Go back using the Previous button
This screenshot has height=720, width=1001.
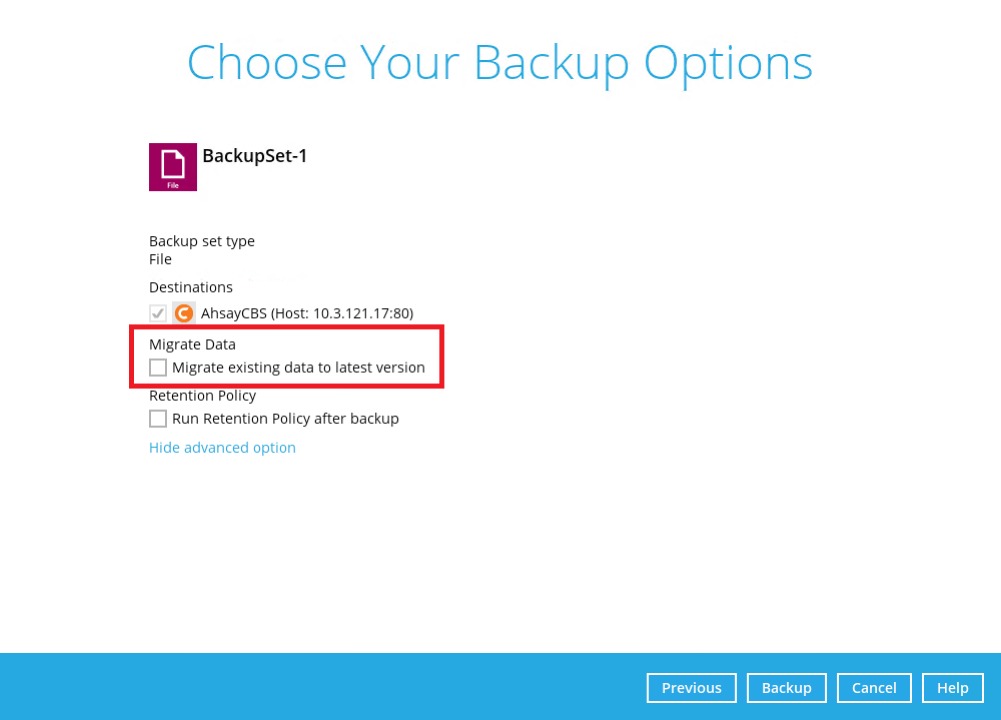691,687
